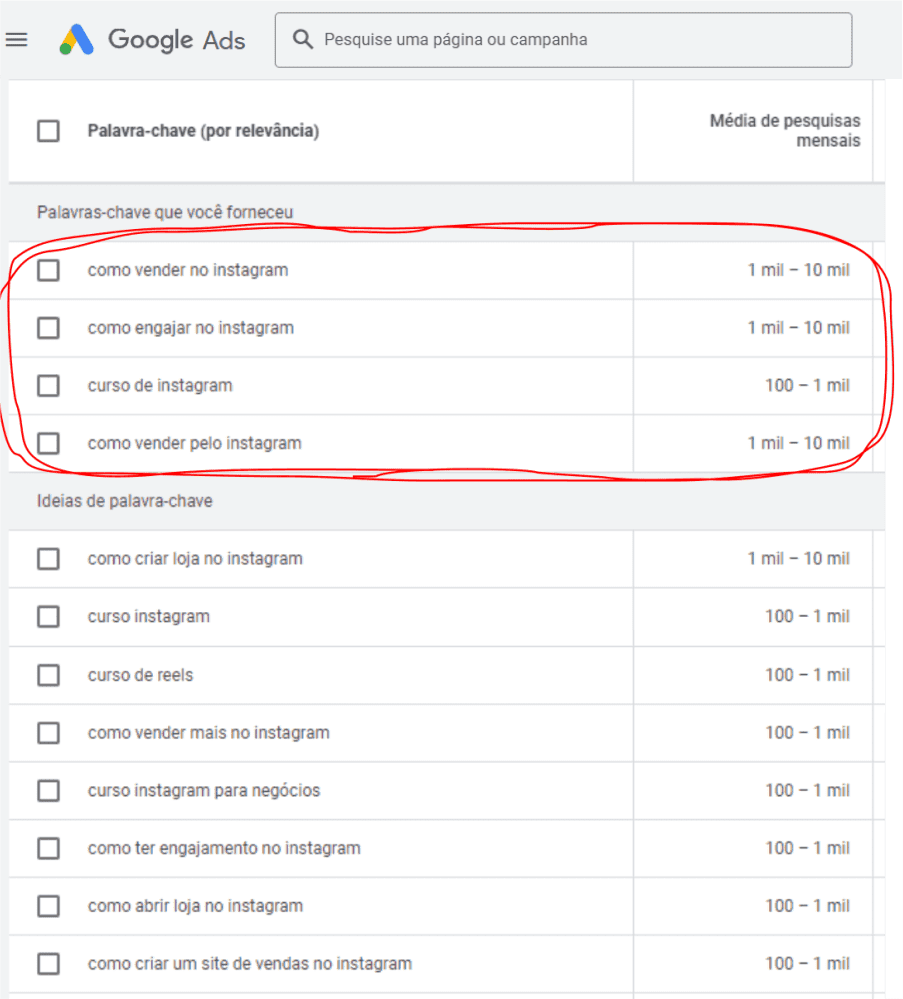Check 'como criar um site de vendas' row
The width and height of the screenshot is (903, 999).
pos(48,964)
